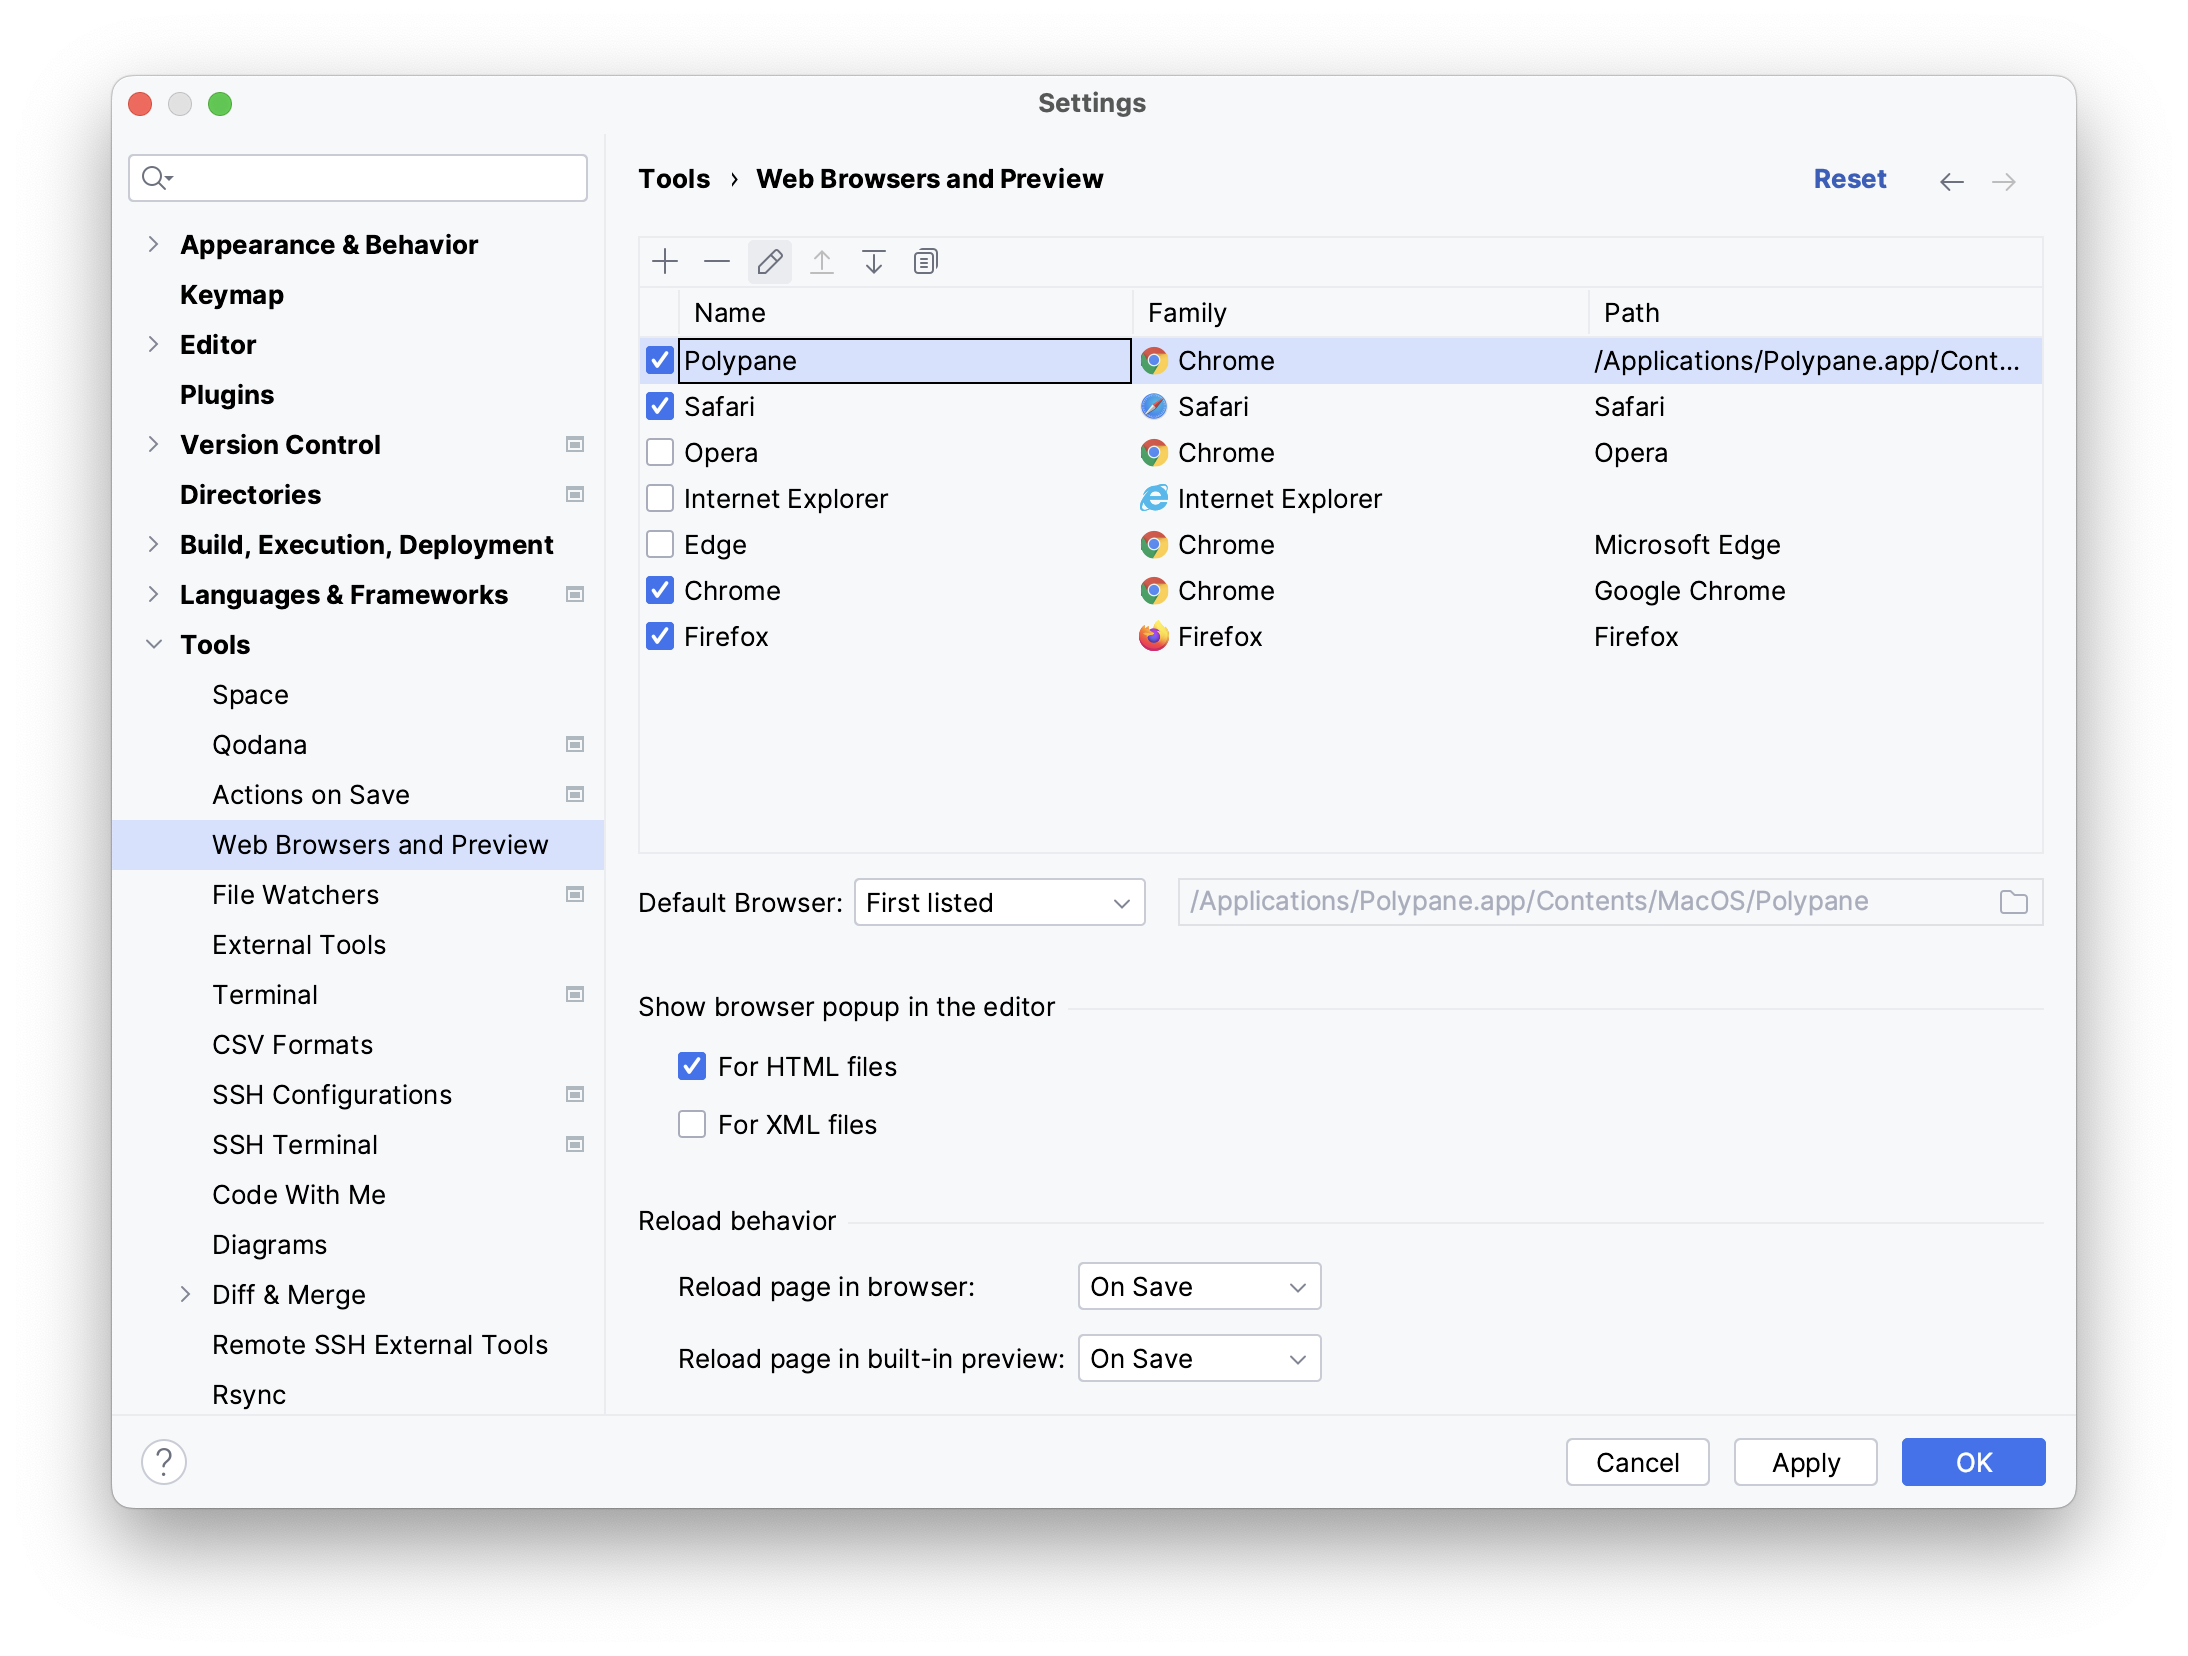The width and height of the screenshot is (2188, 1656).
Task: Click the project-level icon beside Actions on Save
Action: tap(575, 794)
